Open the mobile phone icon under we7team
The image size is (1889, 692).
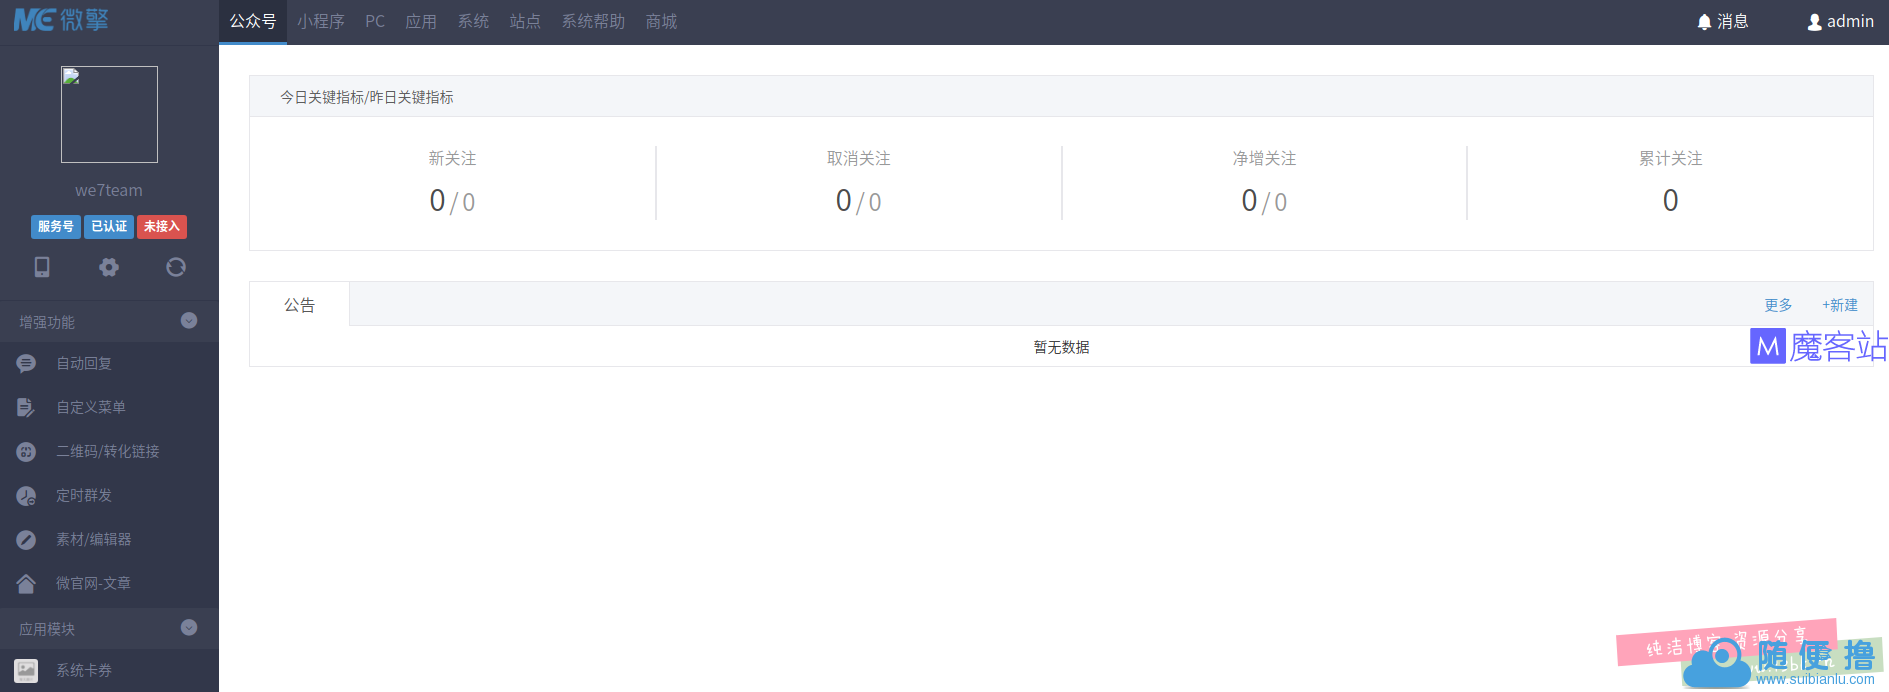pyautogui.click(x=42, y=267)
